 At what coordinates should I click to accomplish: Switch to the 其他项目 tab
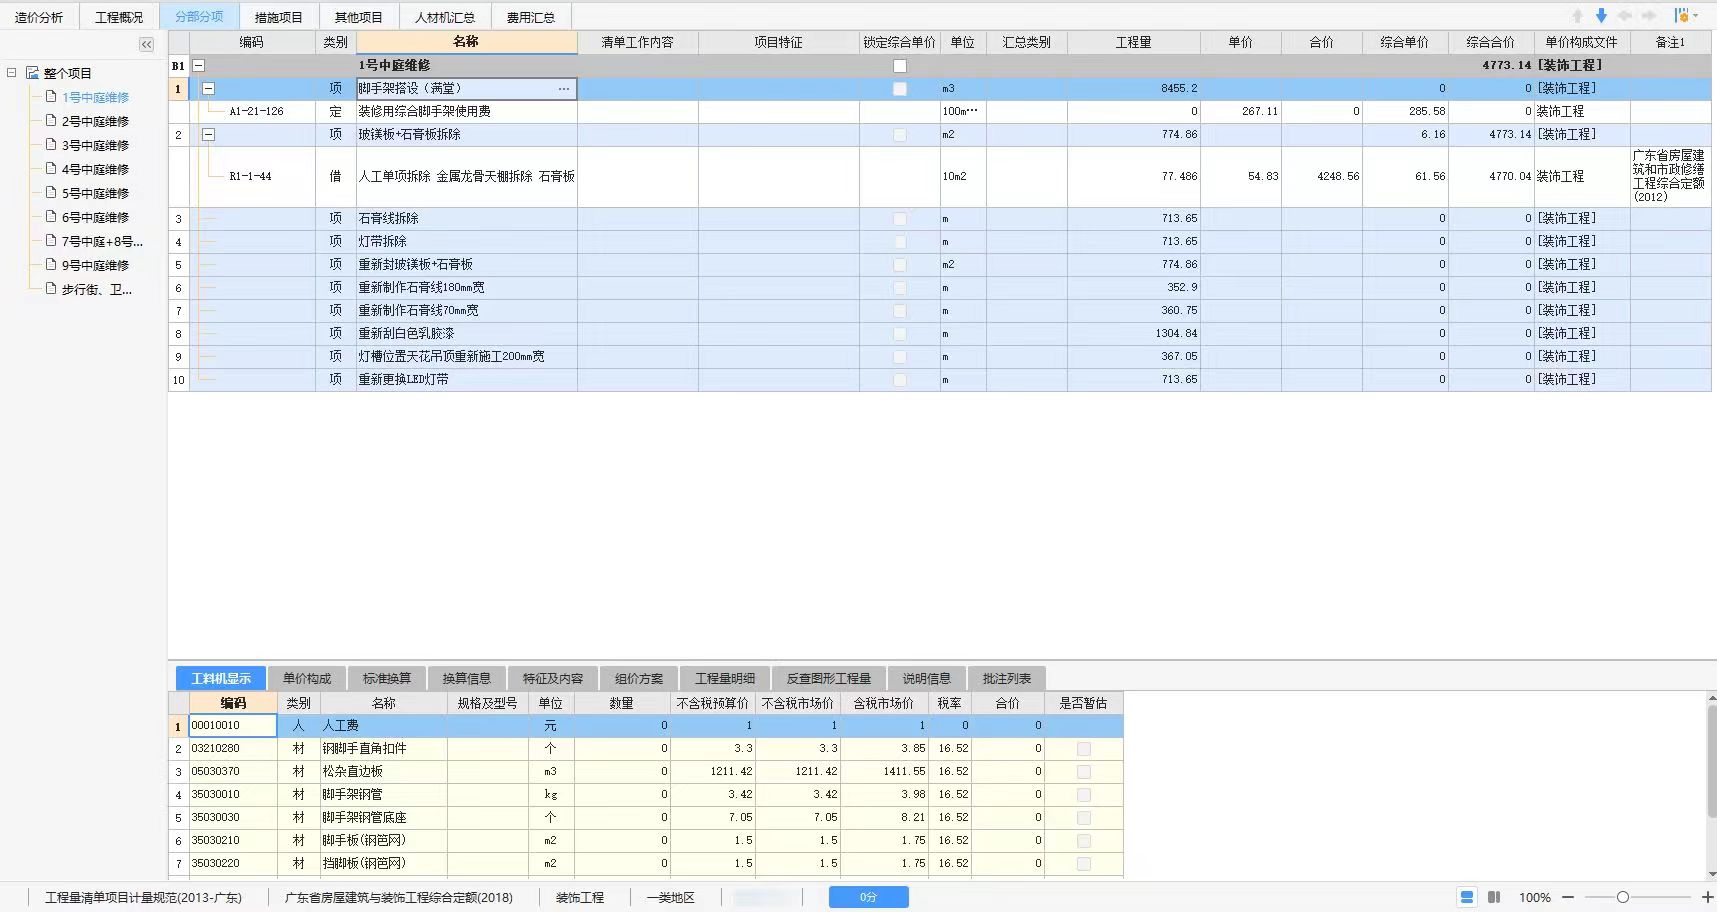point(359,17)
